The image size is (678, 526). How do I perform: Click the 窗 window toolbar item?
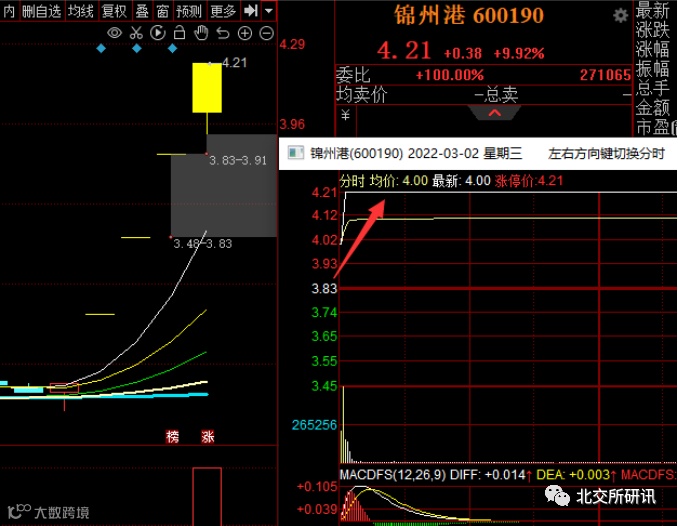point(162,10)
